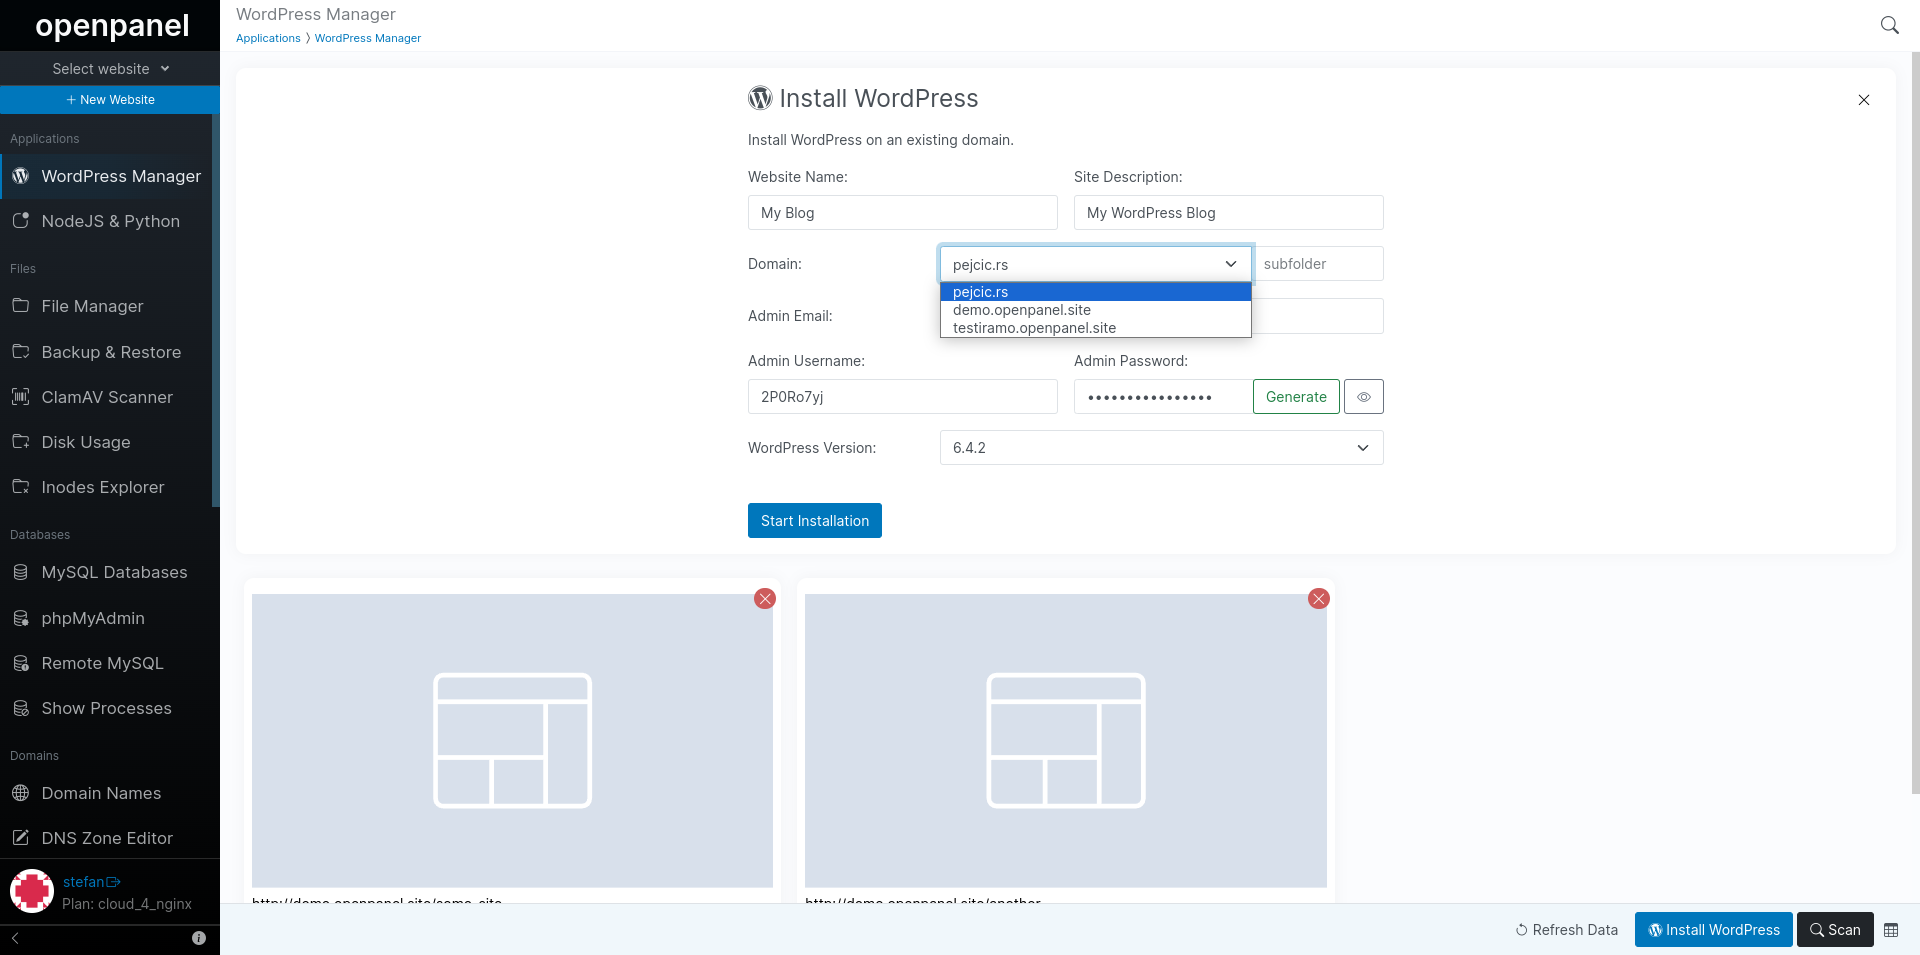Click the NodeJS & Python sidebar icon
This screenshot has width=1920, height=955.
[21, 221]
